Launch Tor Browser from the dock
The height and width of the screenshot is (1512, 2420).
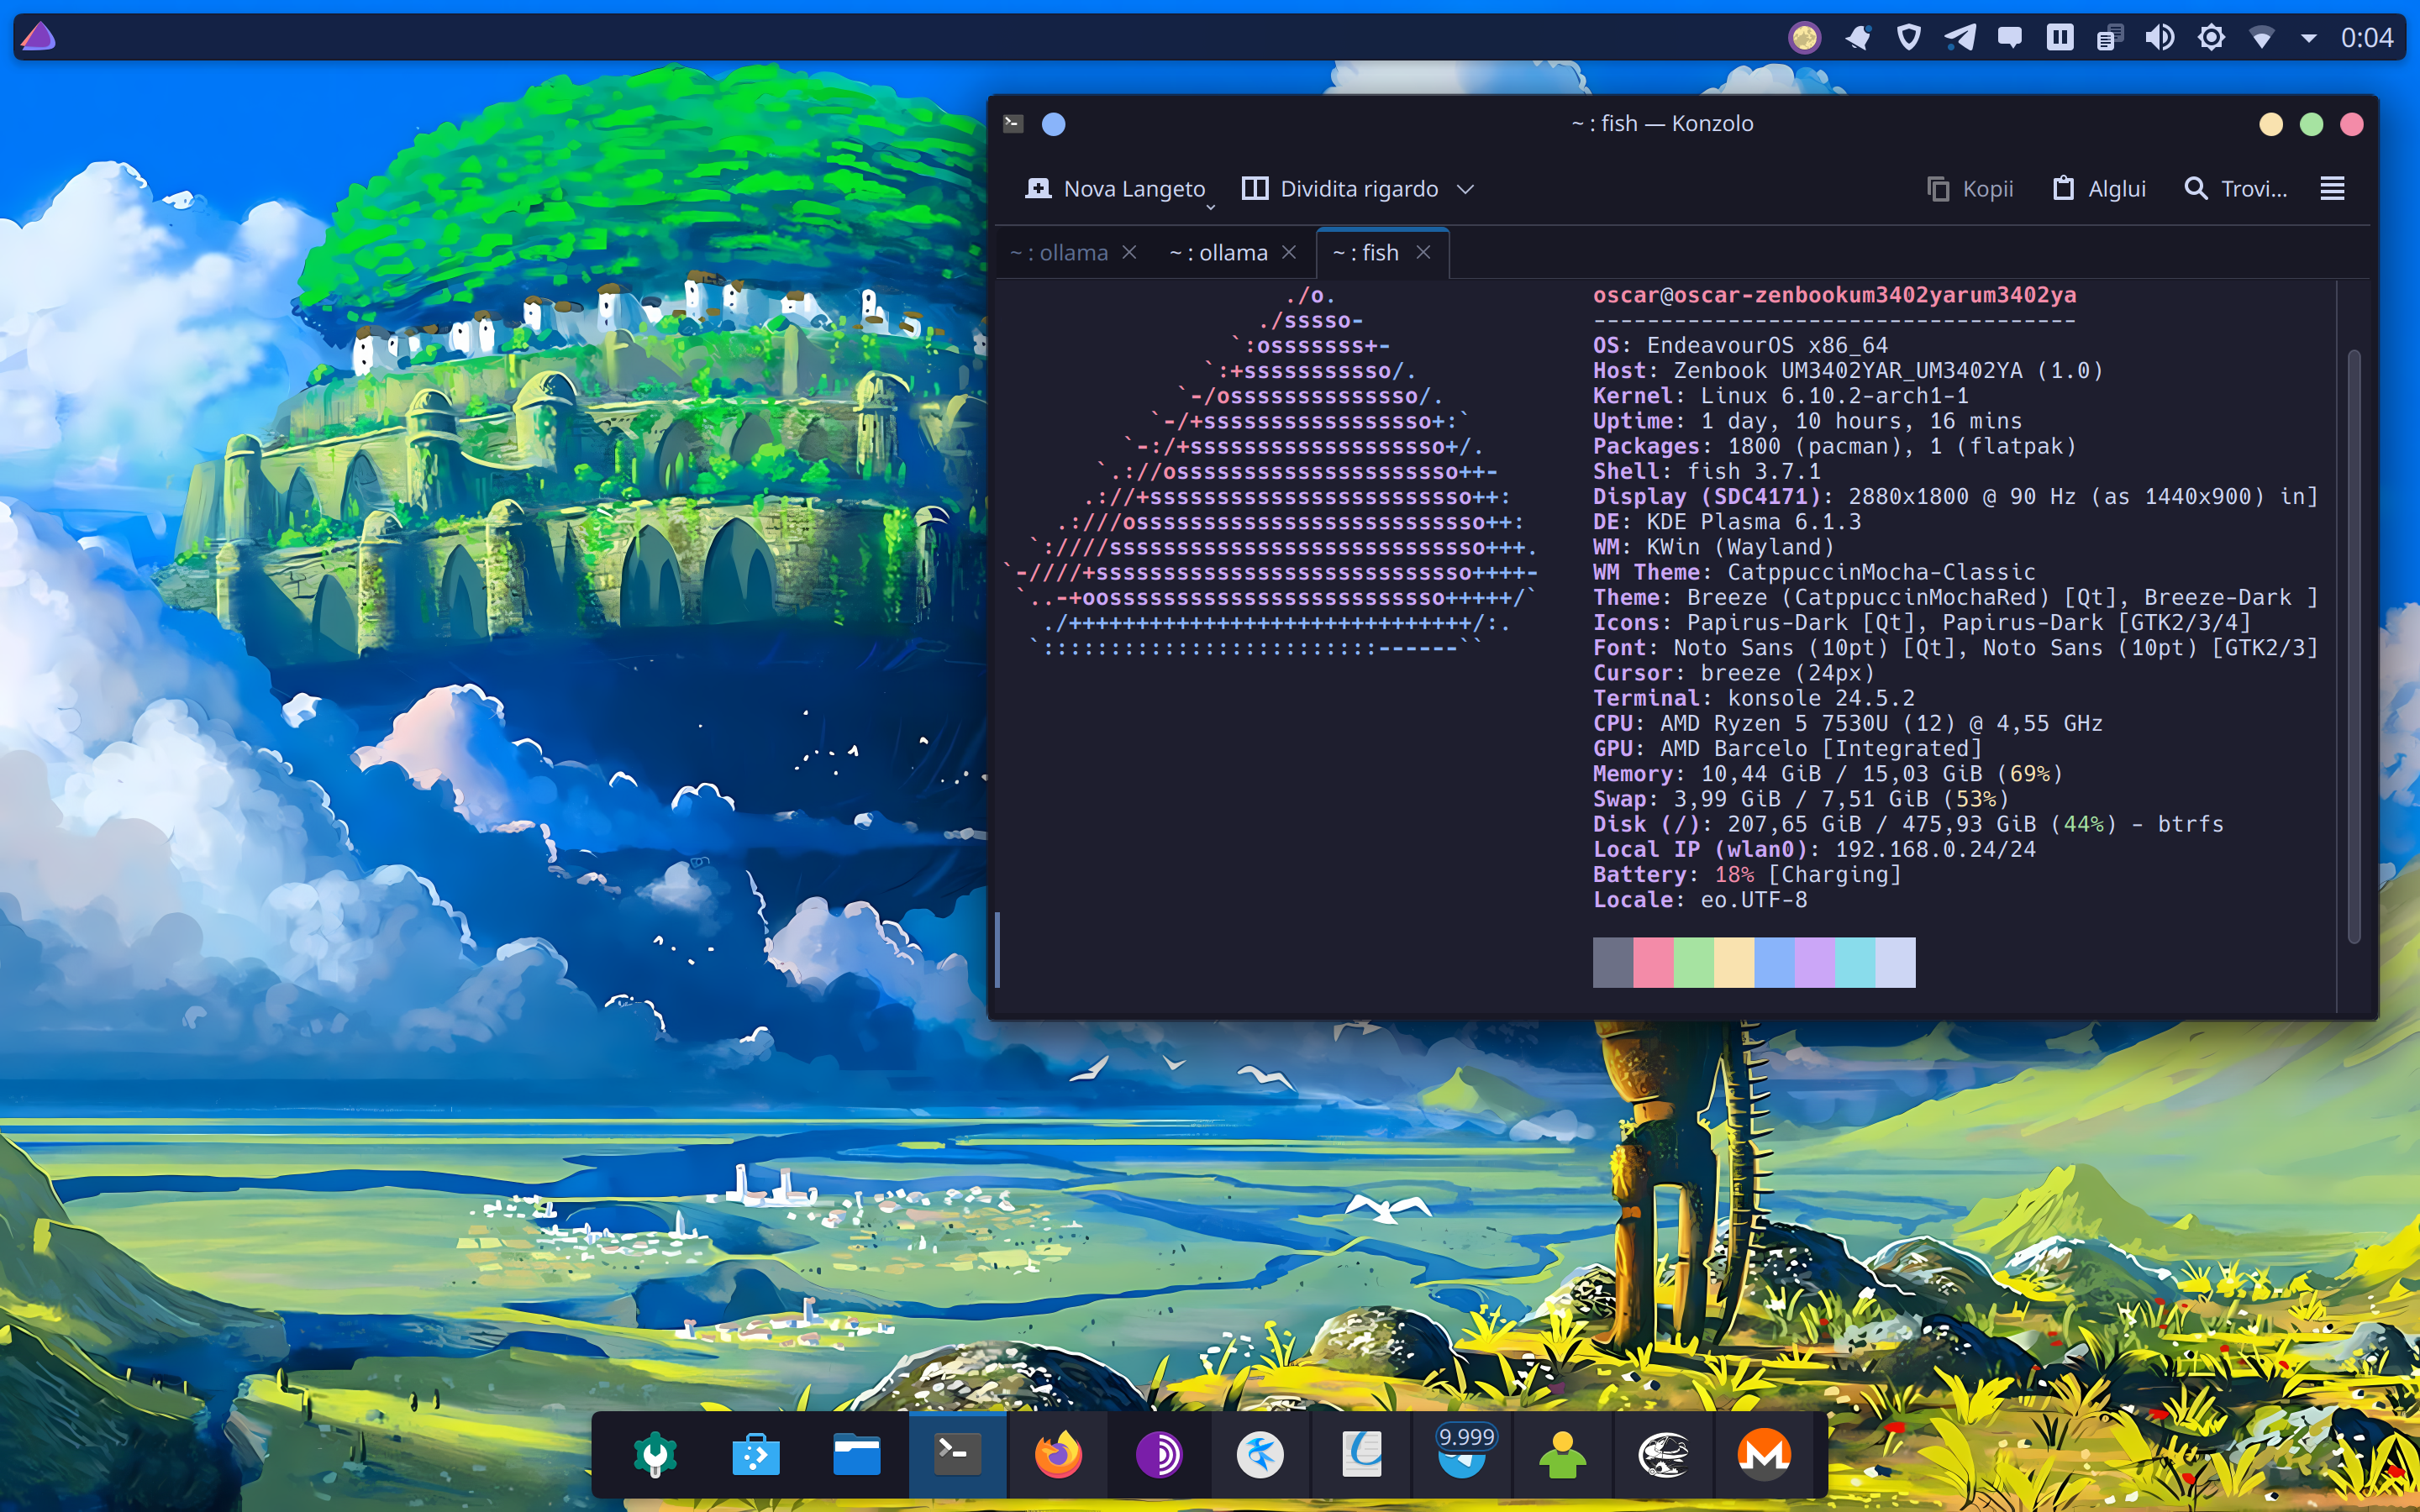(1159, 1454)
